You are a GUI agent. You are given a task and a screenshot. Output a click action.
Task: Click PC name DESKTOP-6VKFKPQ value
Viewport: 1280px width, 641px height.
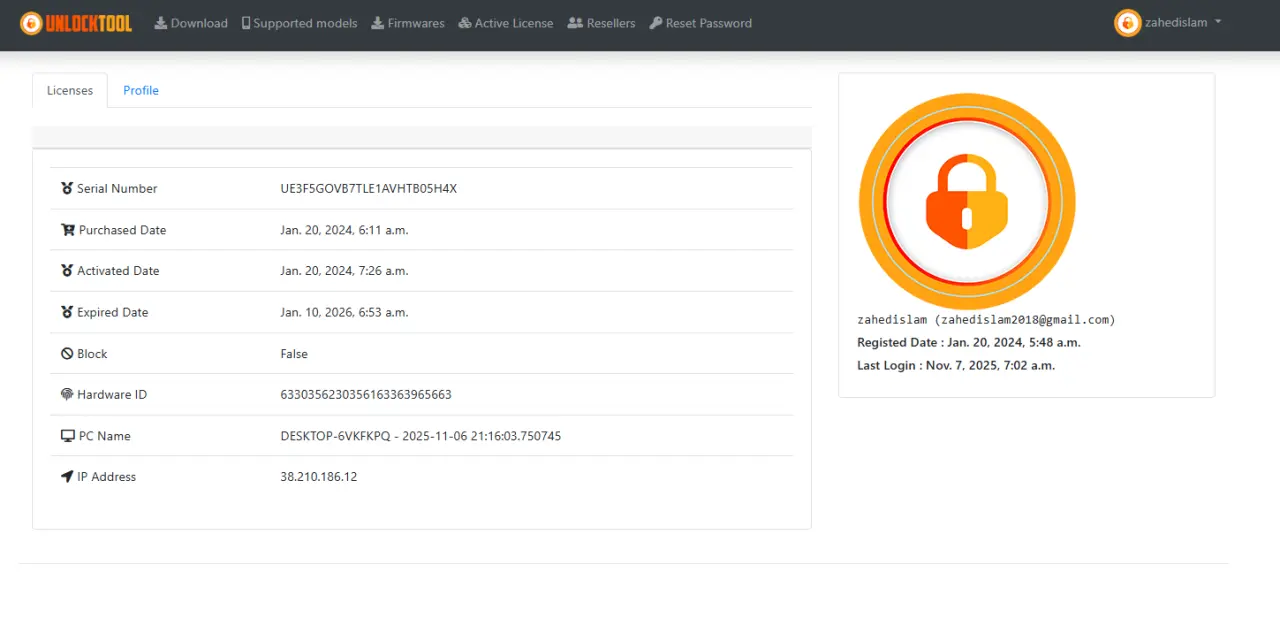pyautogui.click(x=421, y=436)
